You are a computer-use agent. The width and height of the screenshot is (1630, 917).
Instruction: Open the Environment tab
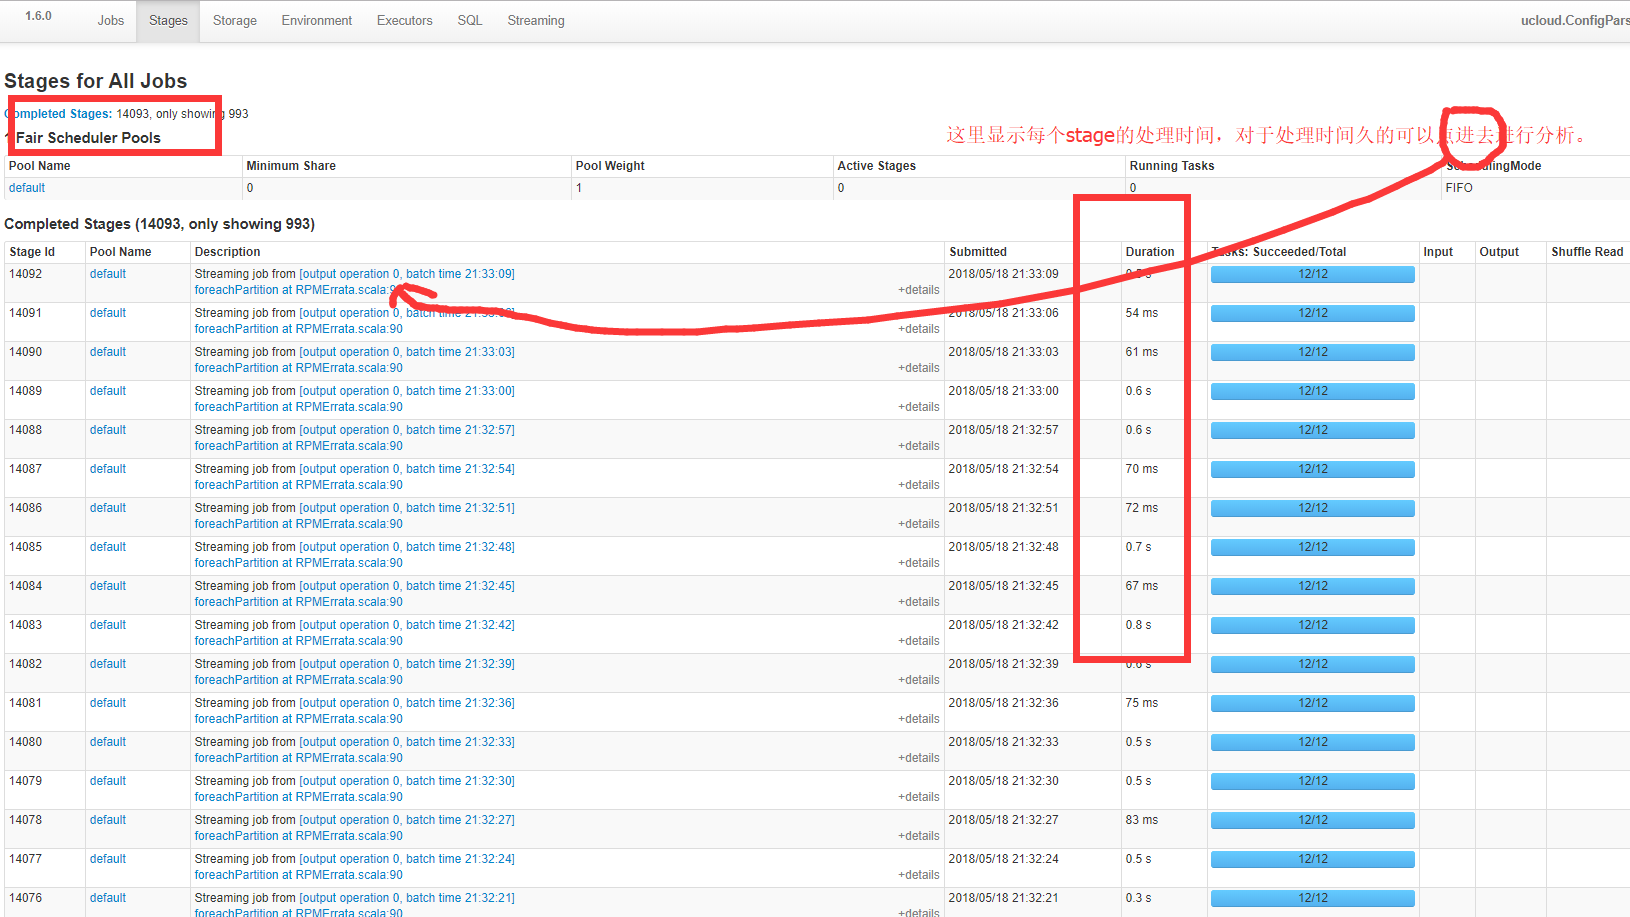317,20
